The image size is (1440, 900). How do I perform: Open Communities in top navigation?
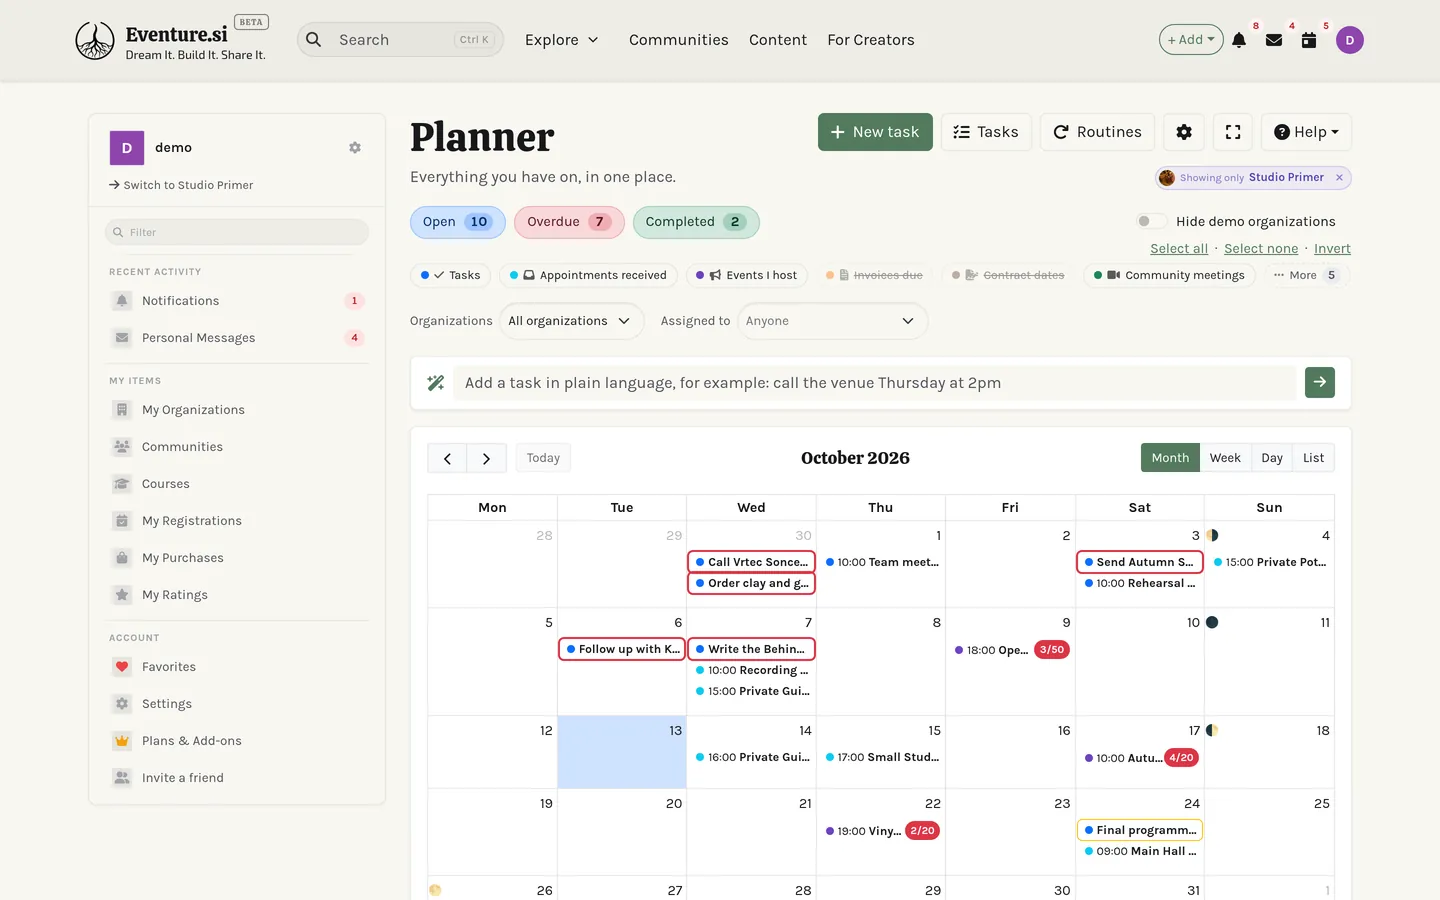click(679, 40)
